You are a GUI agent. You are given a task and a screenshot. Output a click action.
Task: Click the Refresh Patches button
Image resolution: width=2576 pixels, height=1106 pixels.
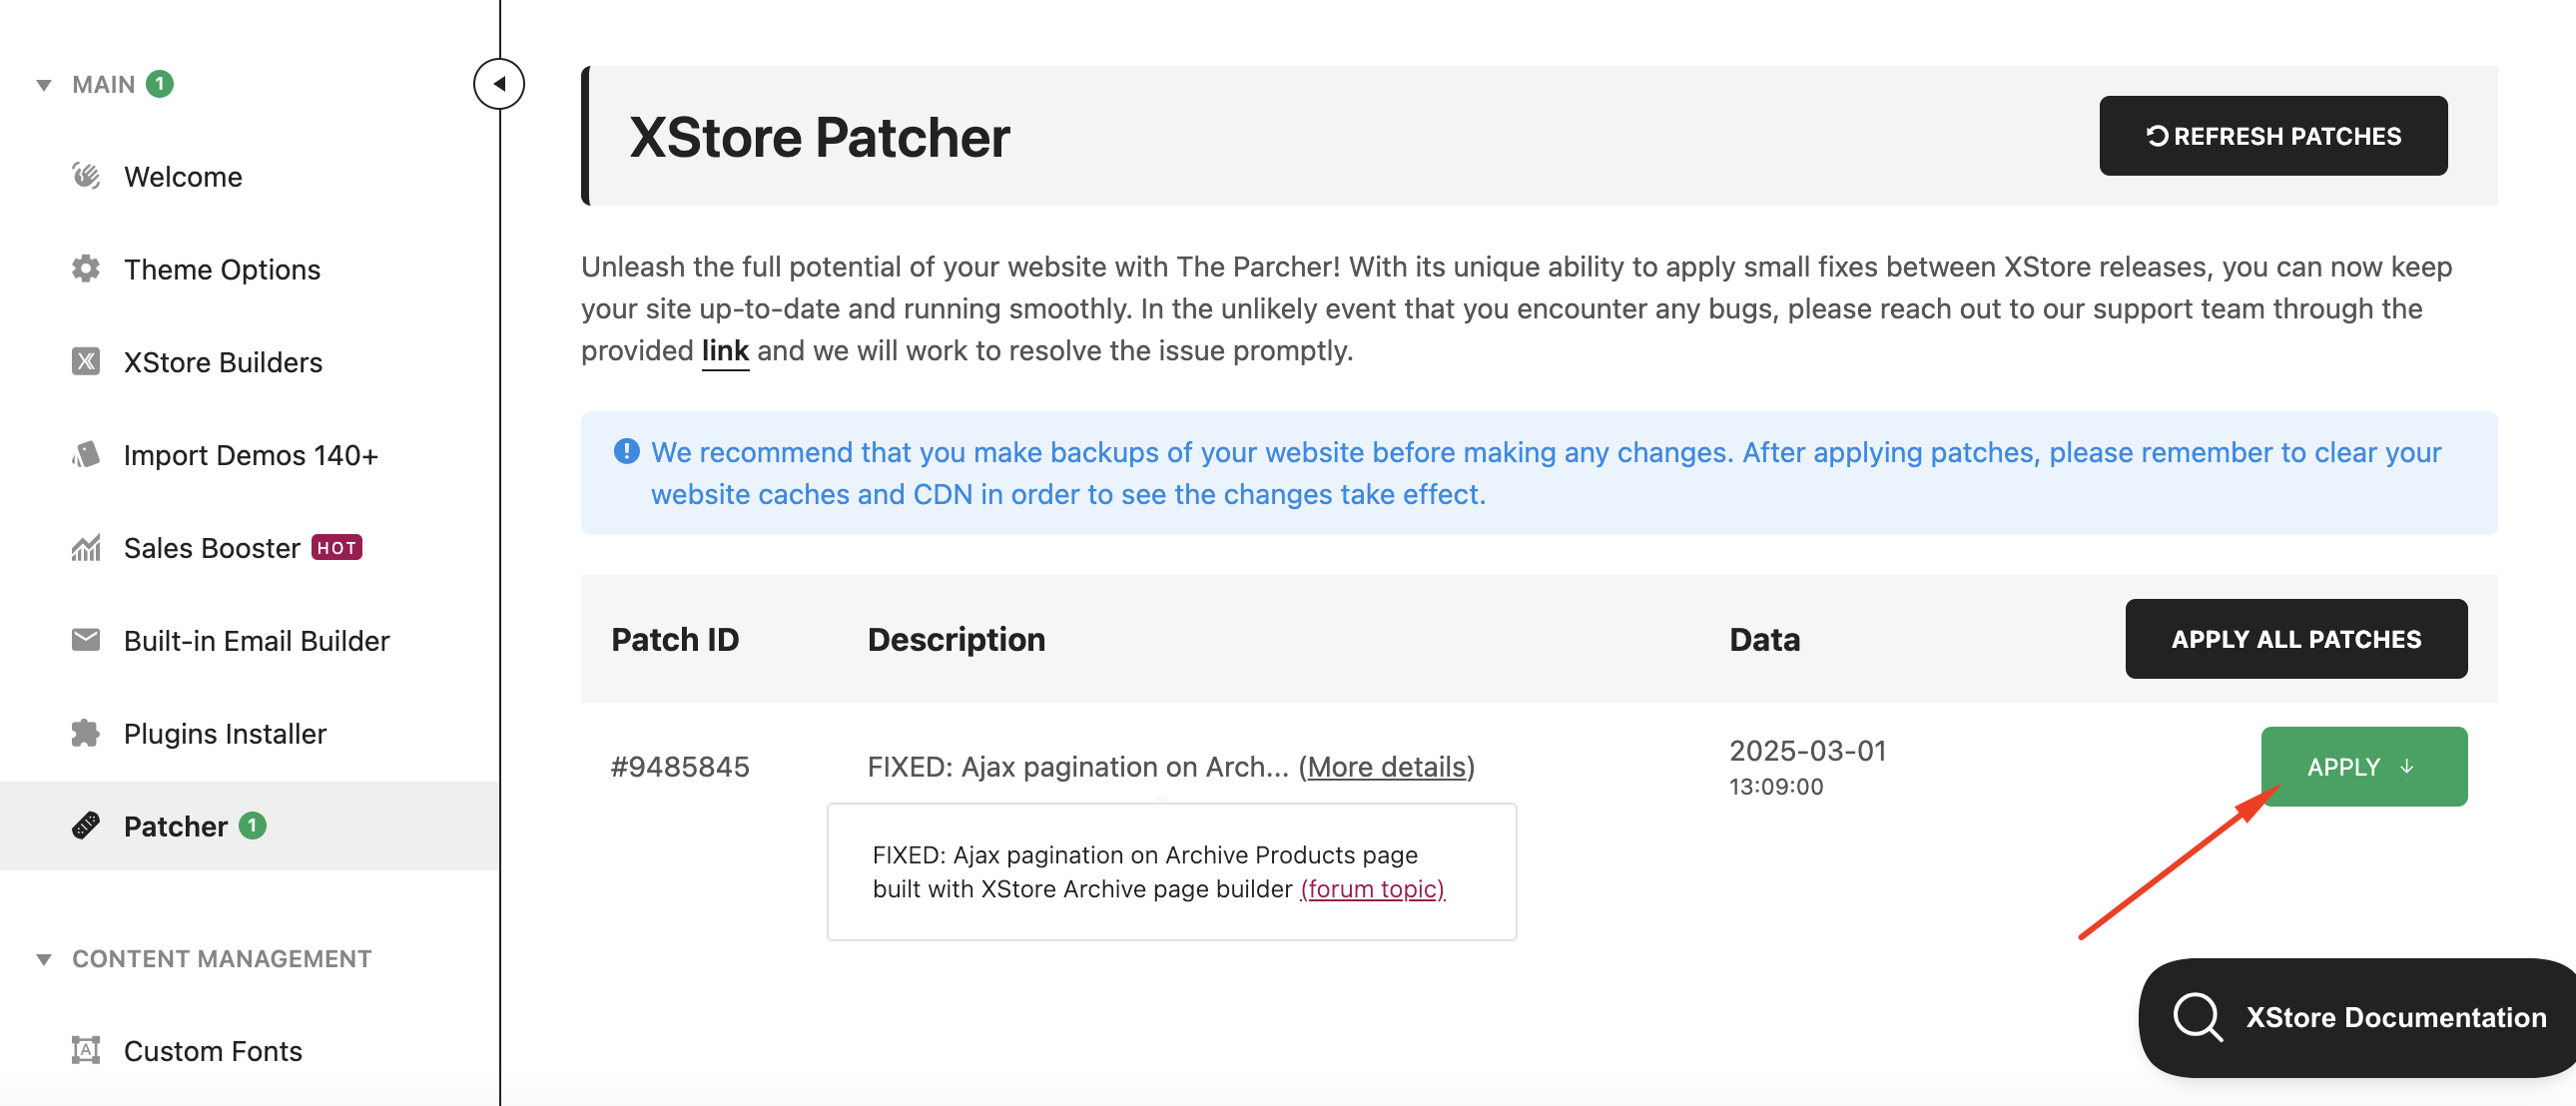tap(2273, 136)
